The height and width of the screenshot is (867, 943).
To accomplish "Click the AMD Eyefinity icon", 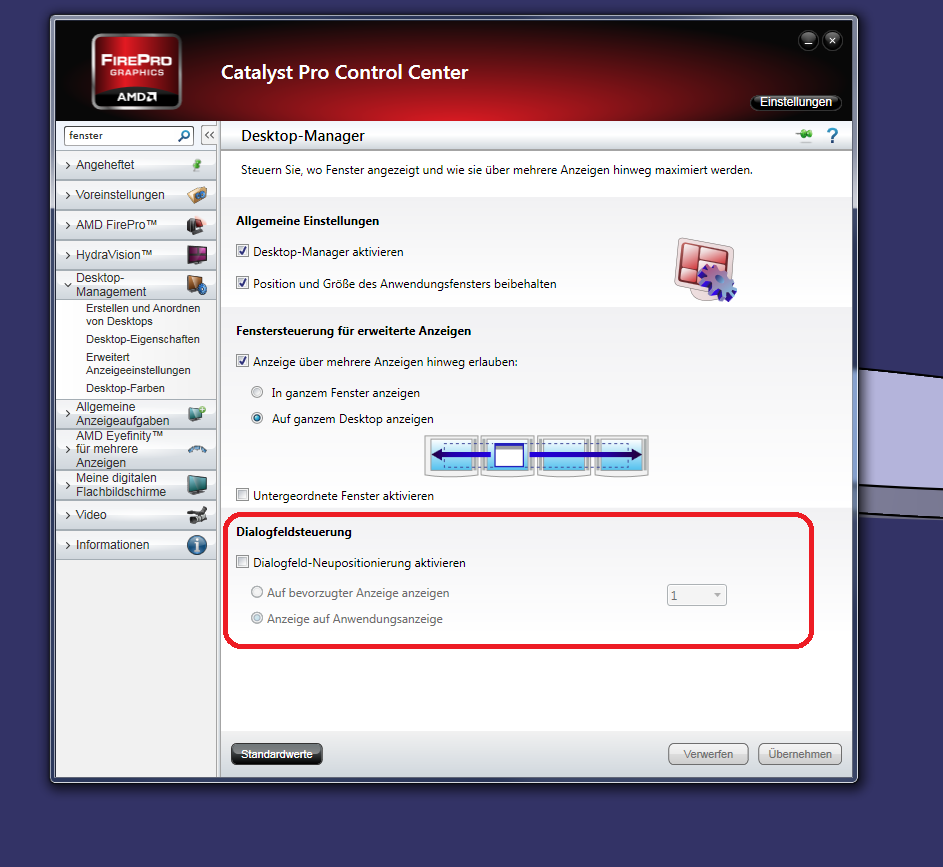I will [197, 449].
